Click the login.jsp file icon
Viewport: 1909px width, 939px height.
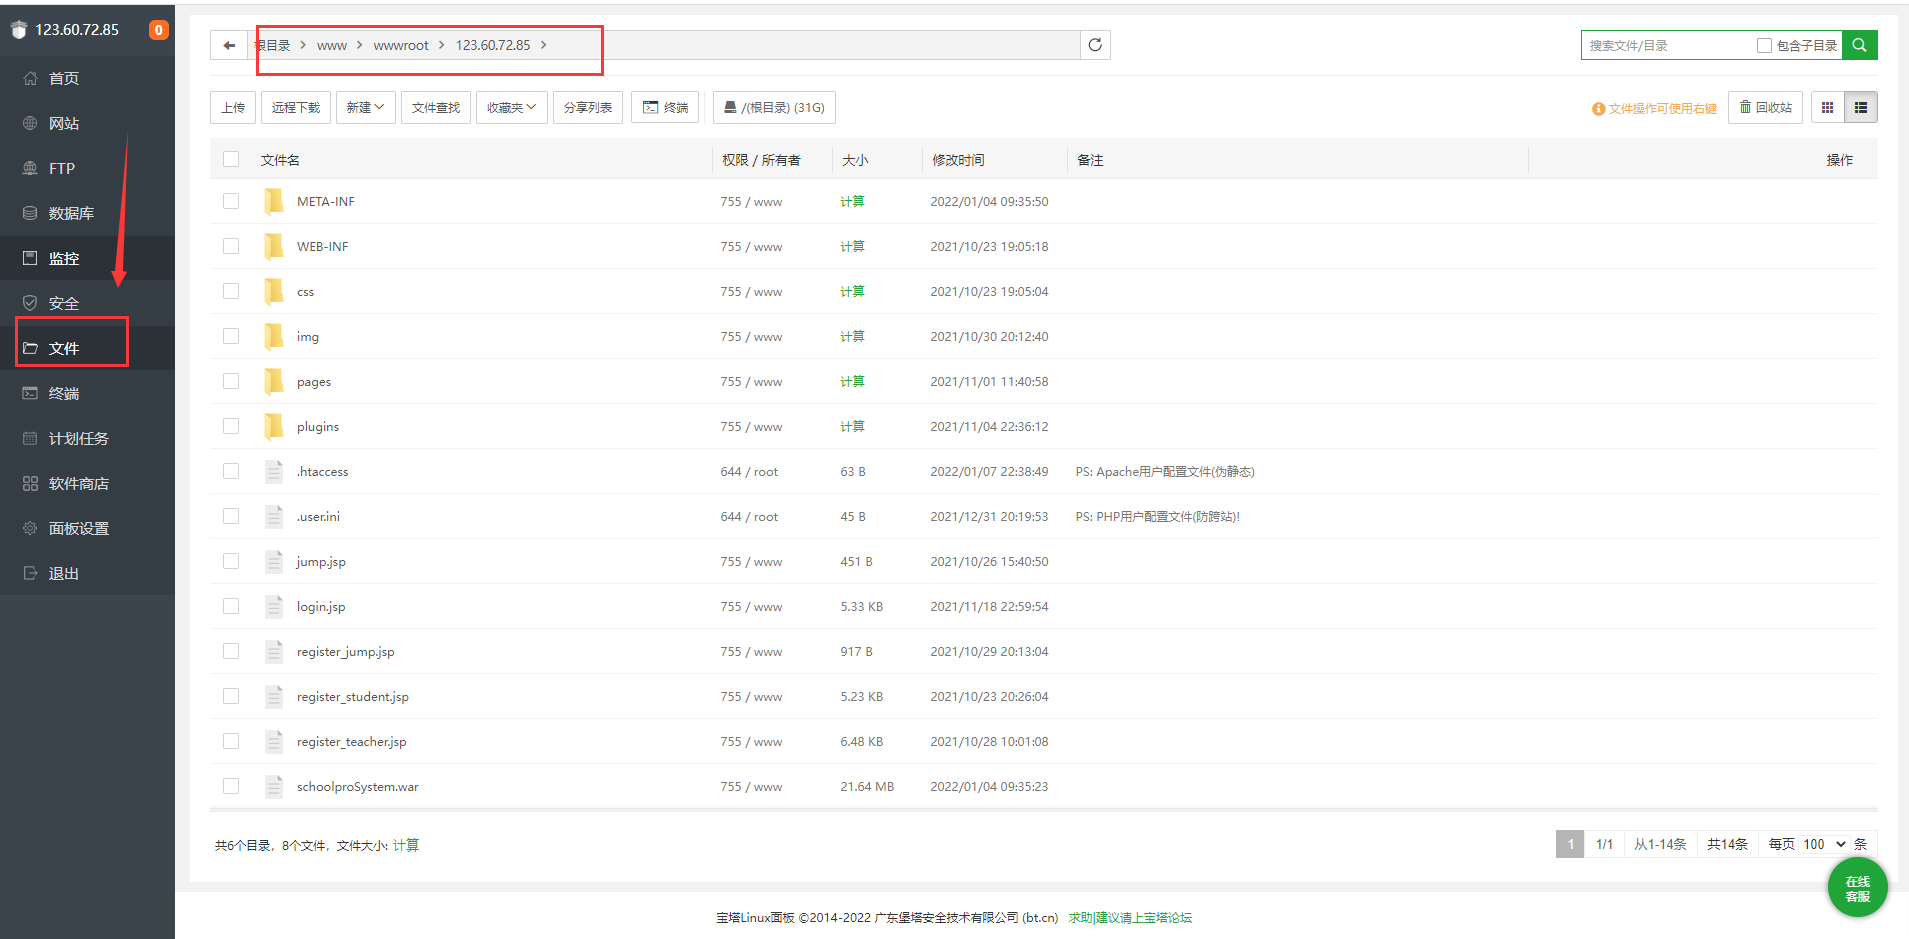(274, 606)
